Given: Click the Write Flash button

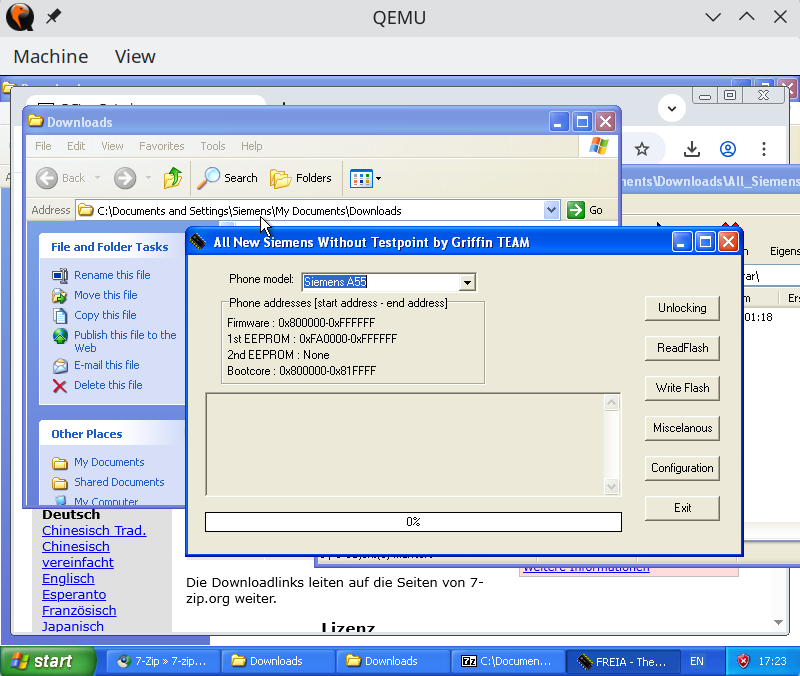Looking at the screenshot, I should point(682,388).
